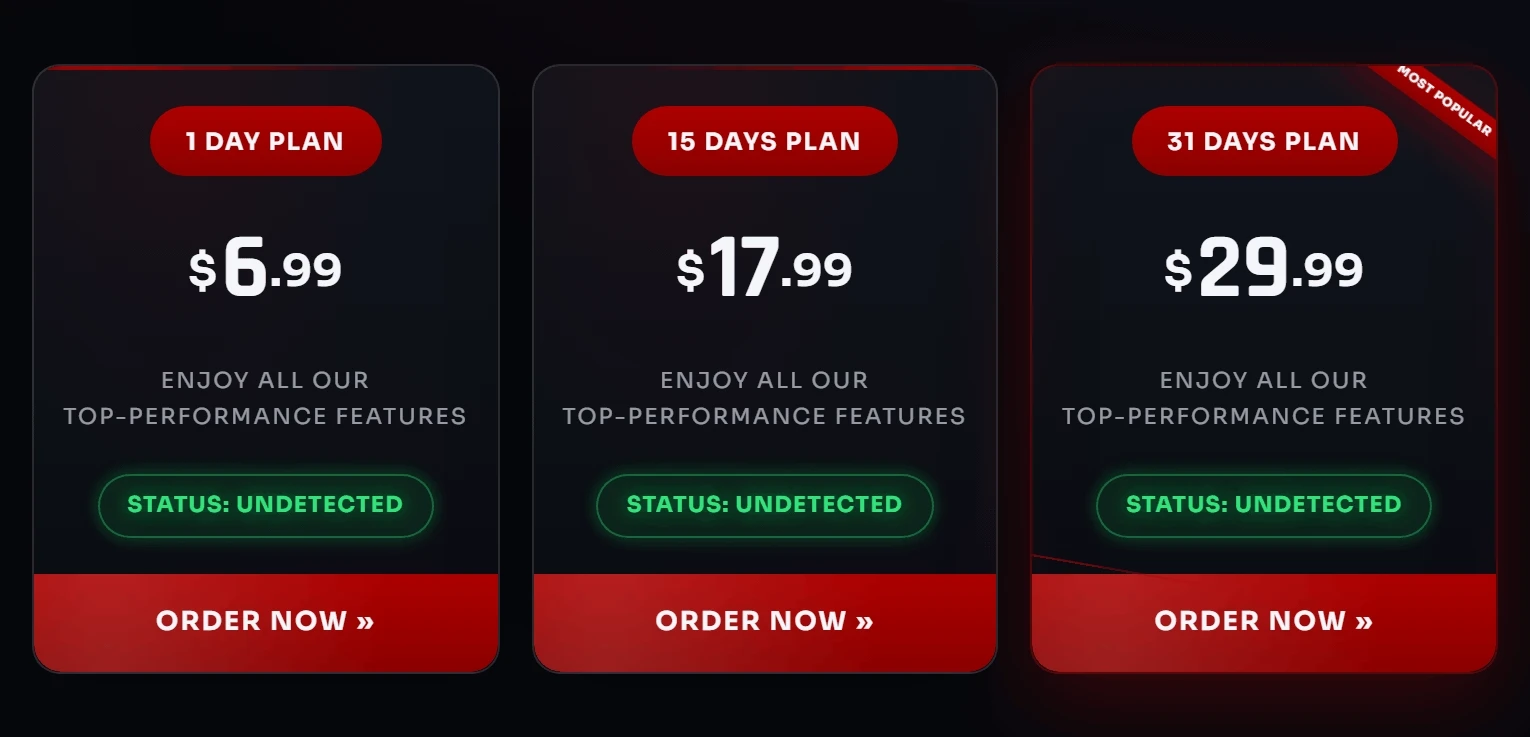
Task: Select the 31 Days Plan red badge
Action: pos(1263,141)
